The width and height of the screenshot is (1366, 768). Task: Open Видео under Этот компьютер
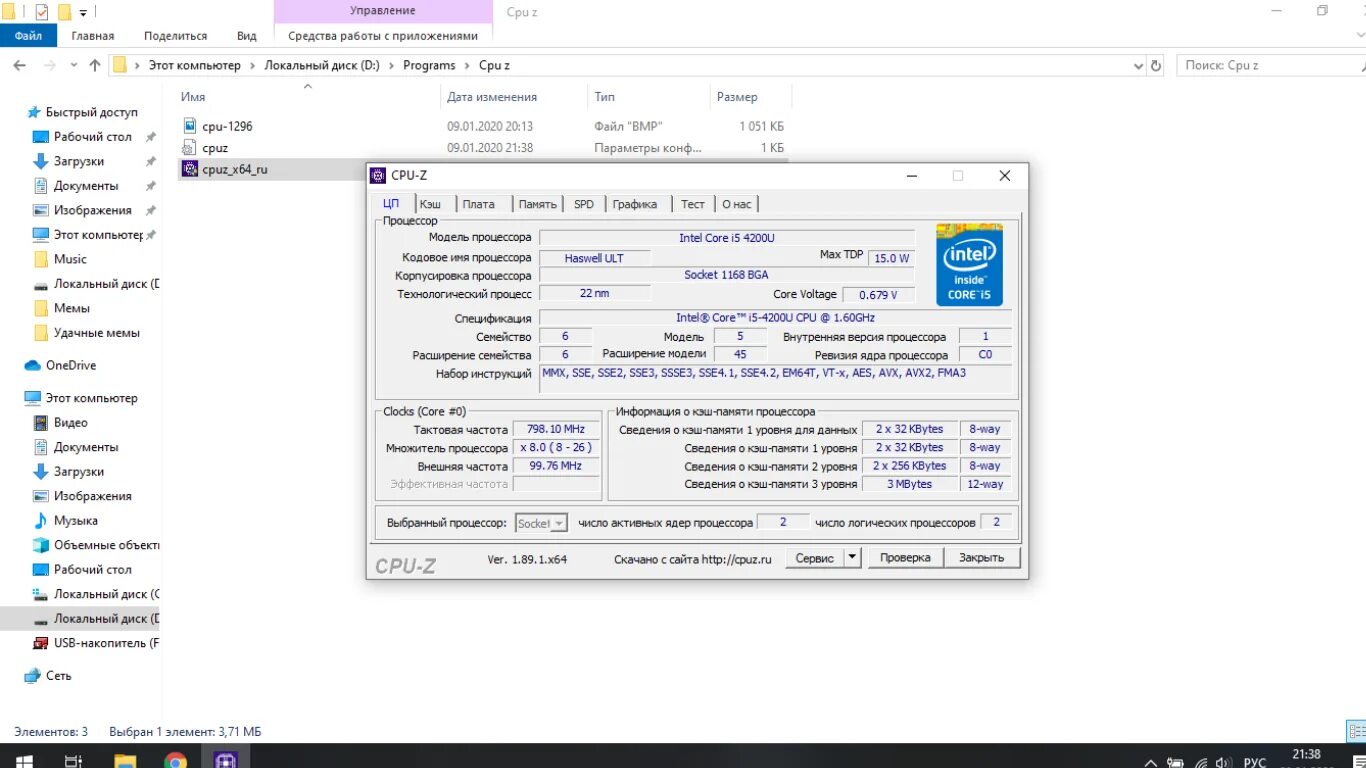[70, 423]
